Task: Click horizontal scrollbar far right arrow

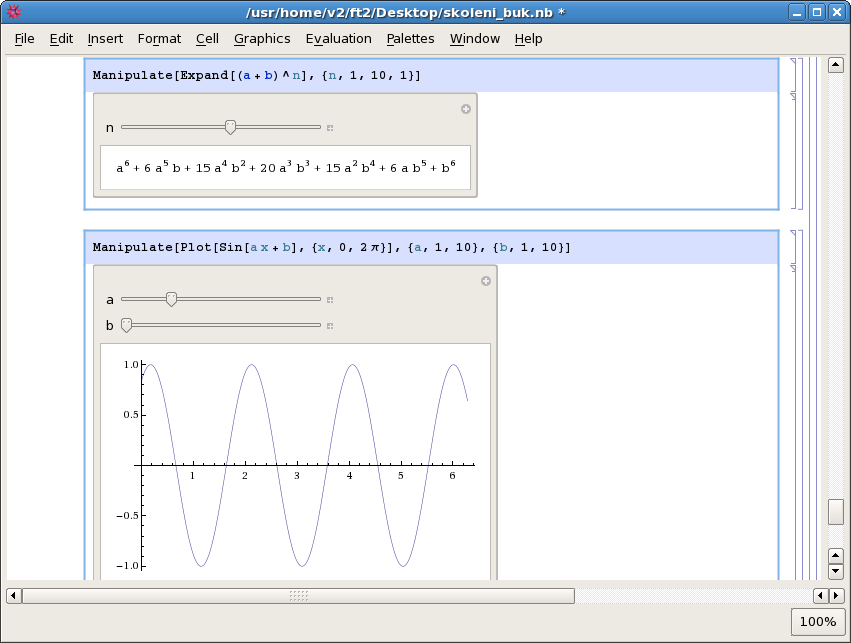Action: coord(836,596)
